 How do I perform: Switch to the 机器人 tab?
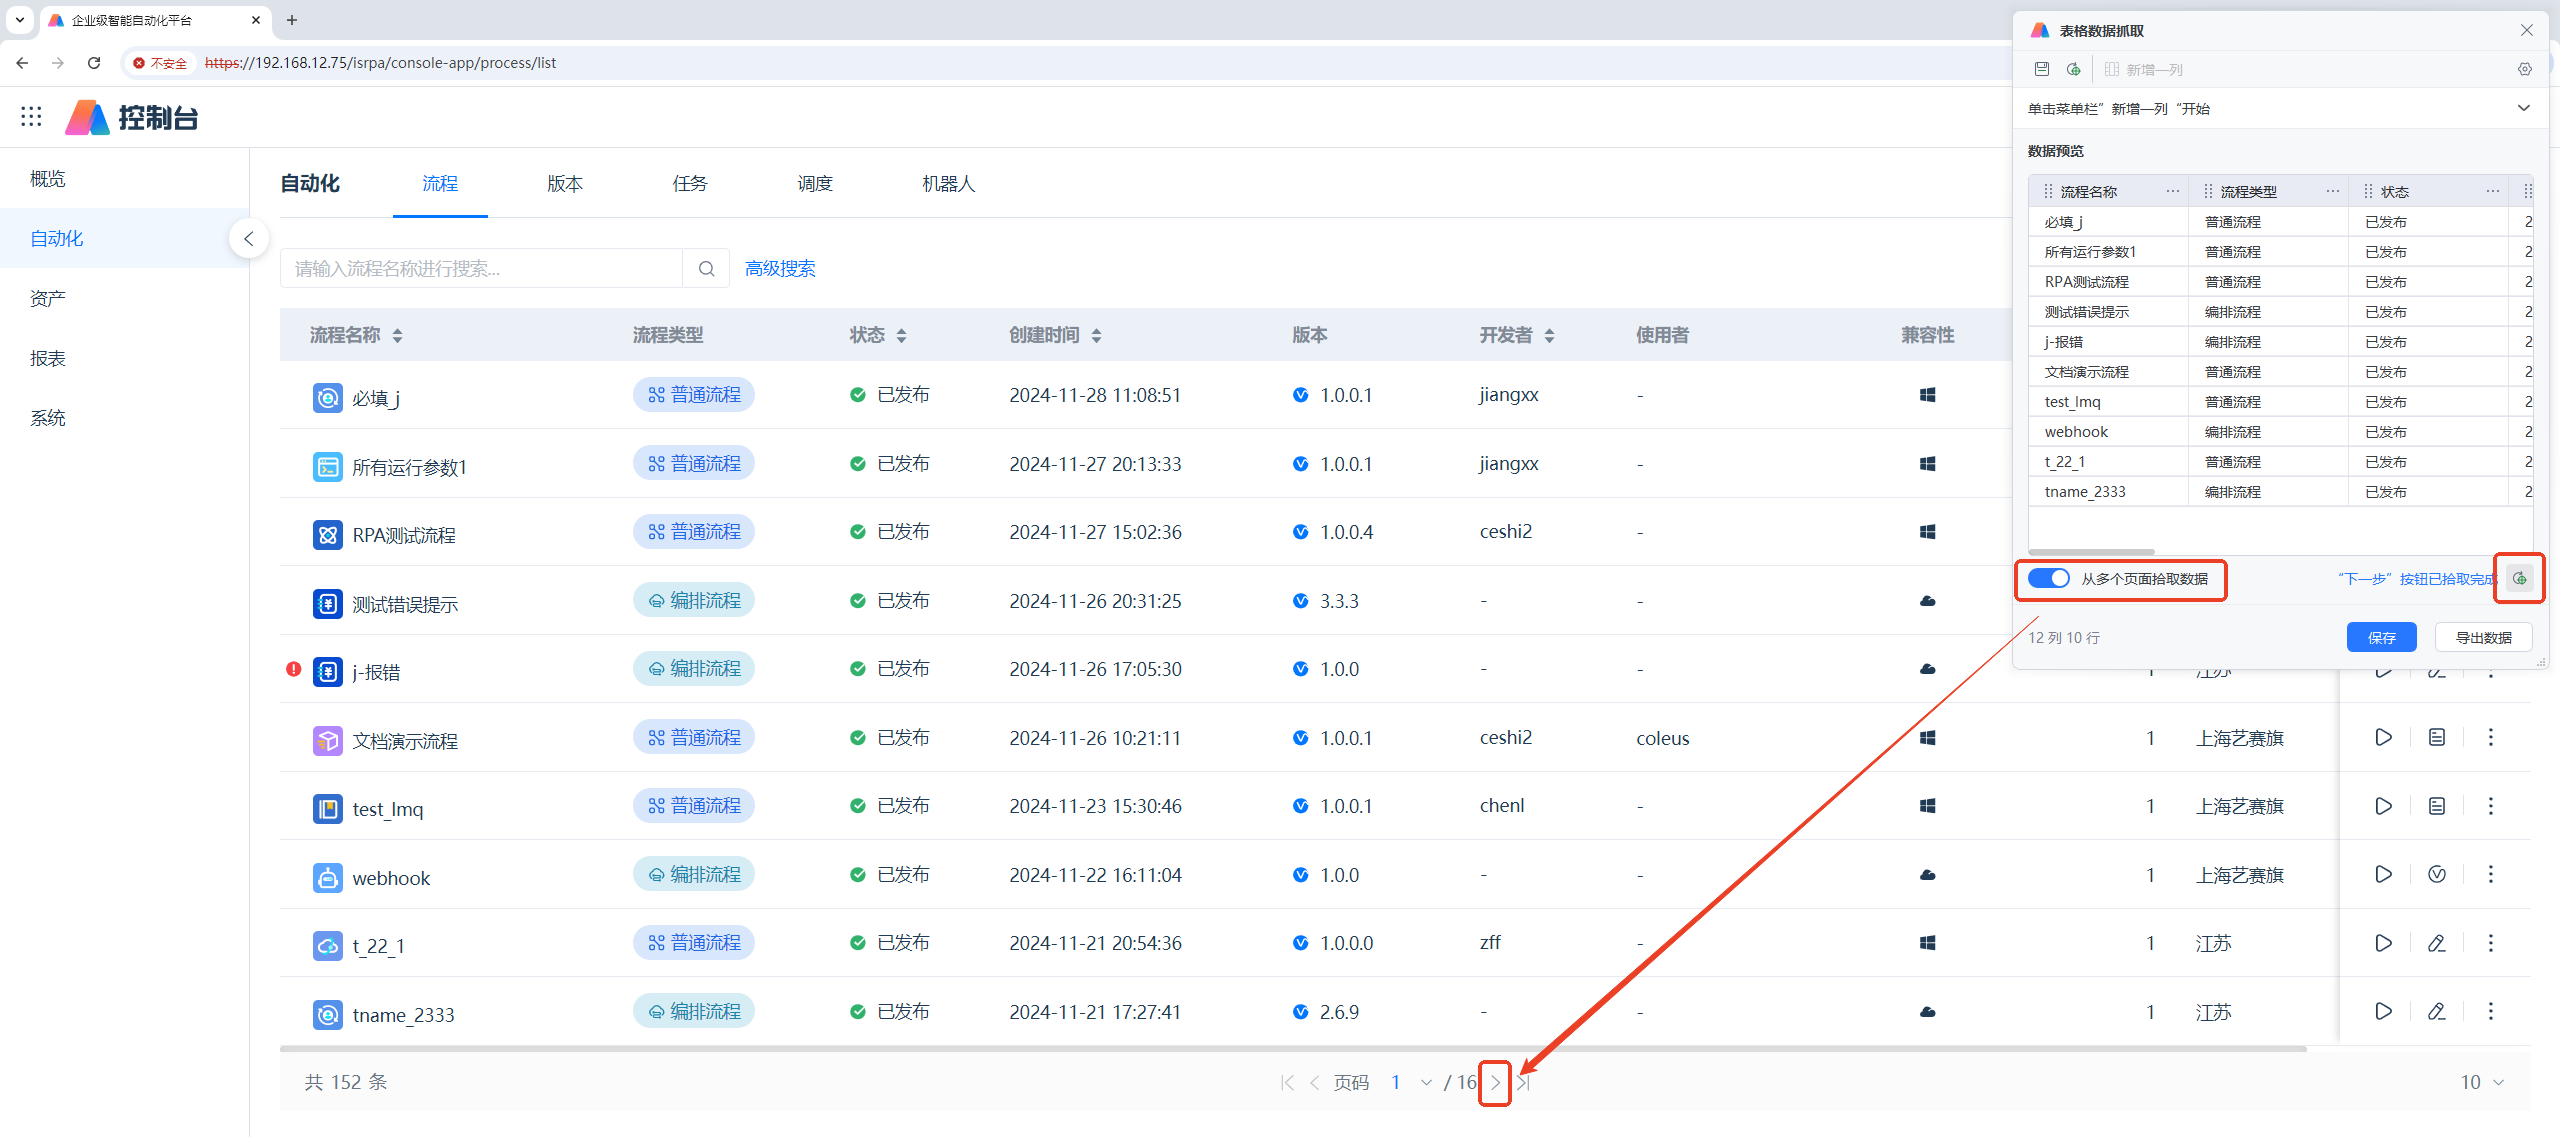pyautogui.click(x=948, y=184)
